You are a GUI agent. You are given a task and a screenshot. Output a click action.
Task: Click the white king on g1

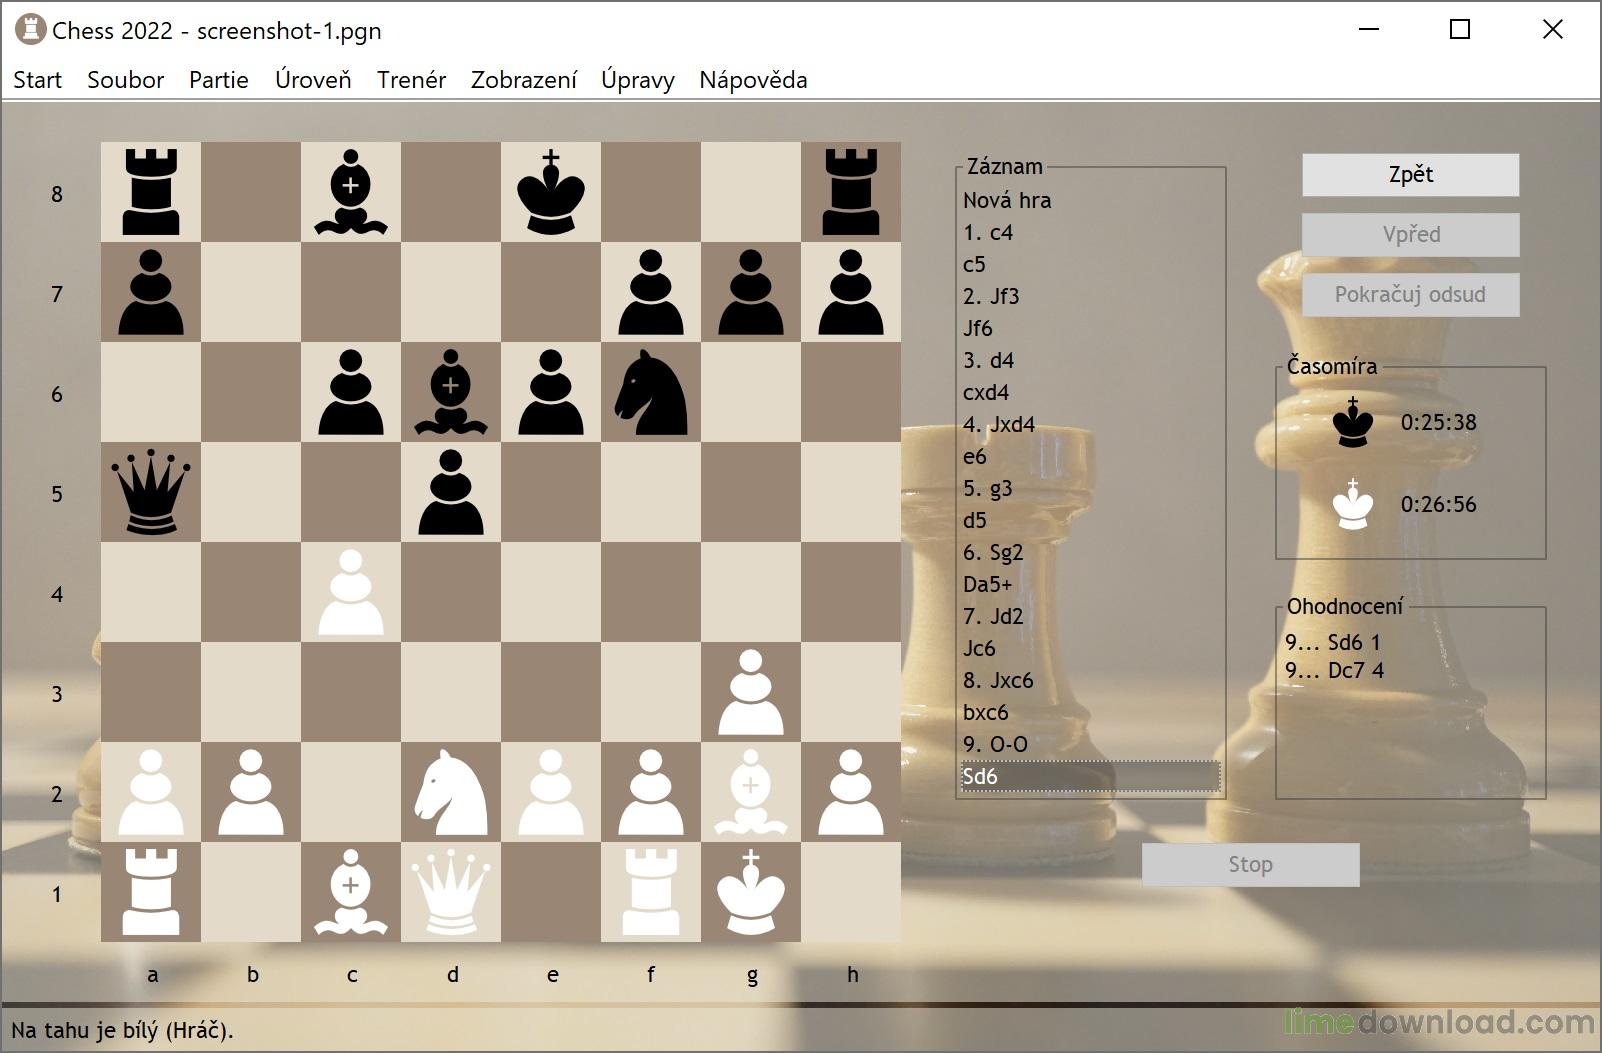[x=752, y=893]
